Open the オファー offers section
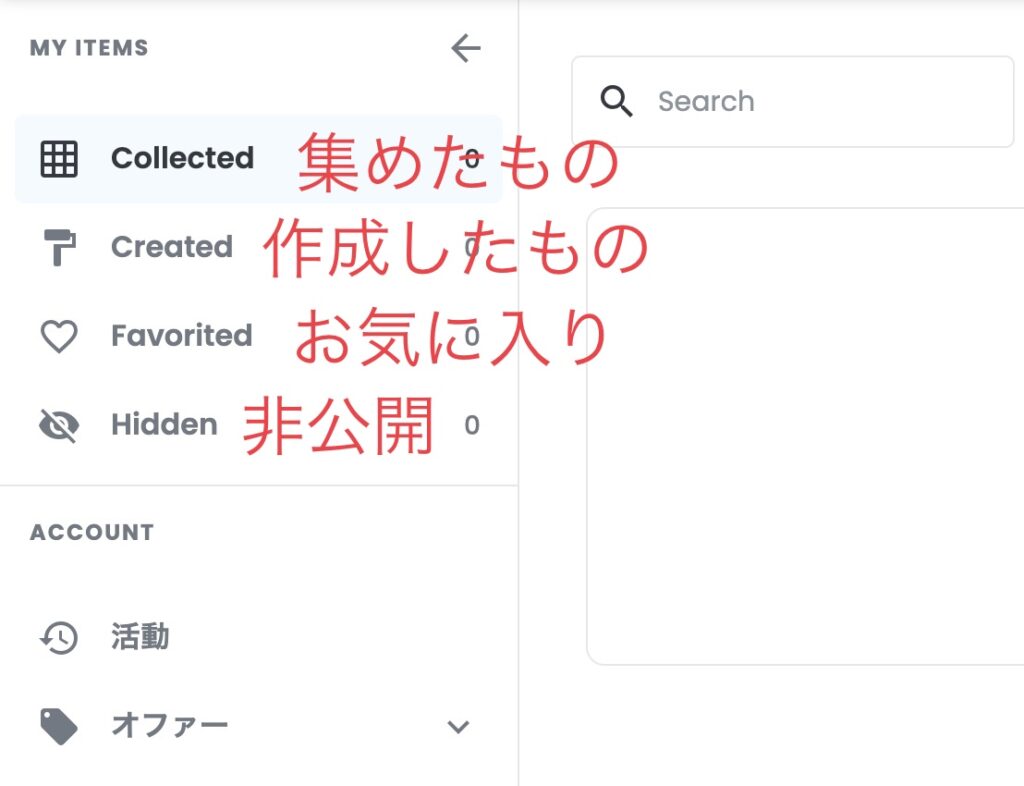The image size is (1024, 786). tap(259, 726)
